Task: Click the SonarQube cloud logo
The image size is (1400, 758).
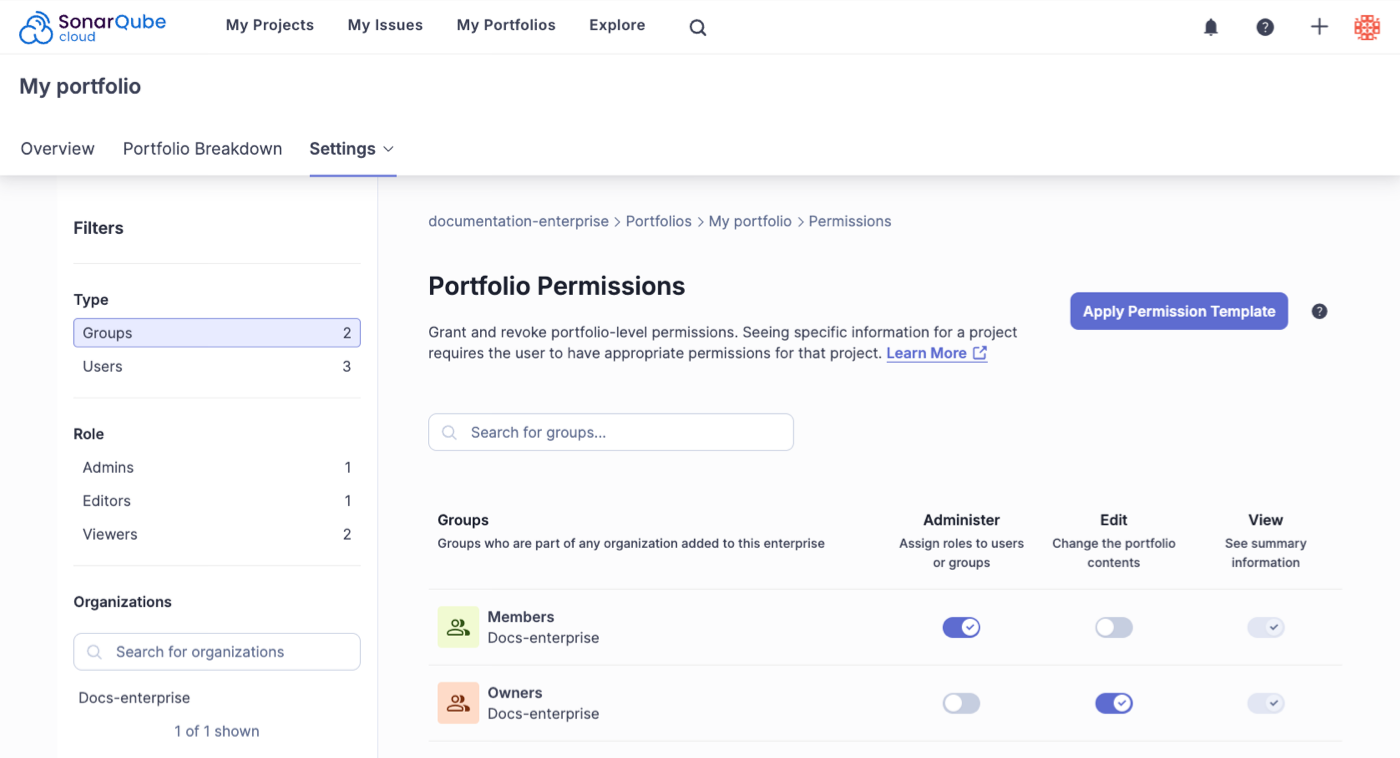Action: pos(93,27)
